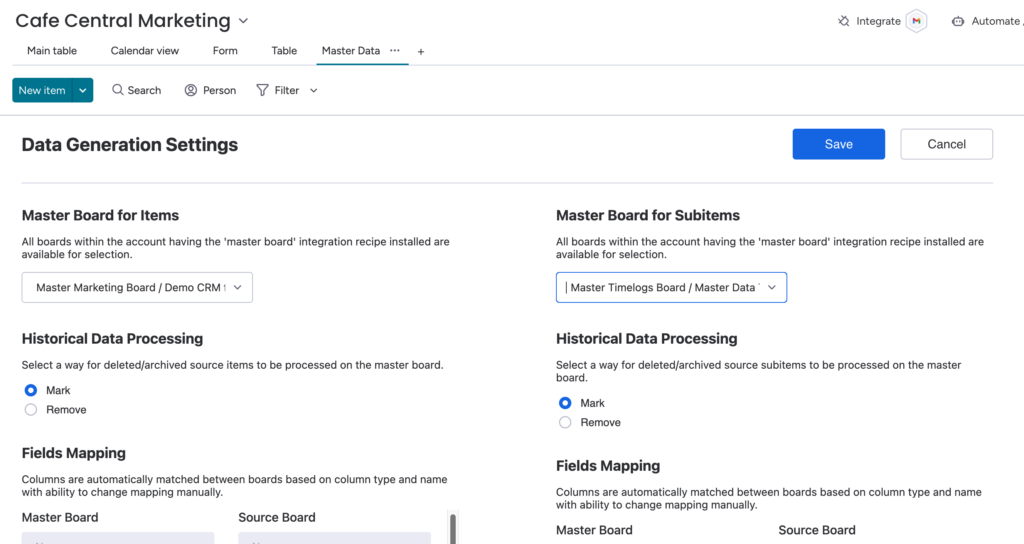Click the Filter funnel icon

coord(263,90)
